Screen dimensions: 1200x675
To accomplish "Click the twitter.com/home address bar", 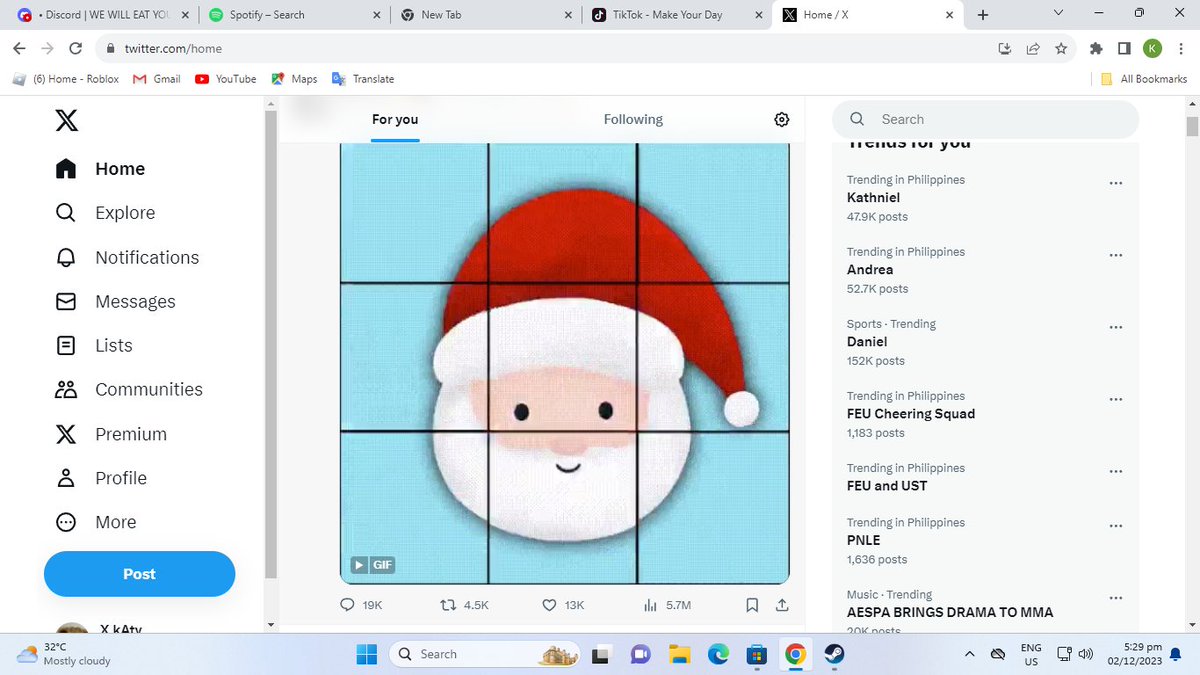I will pos(540,48).
